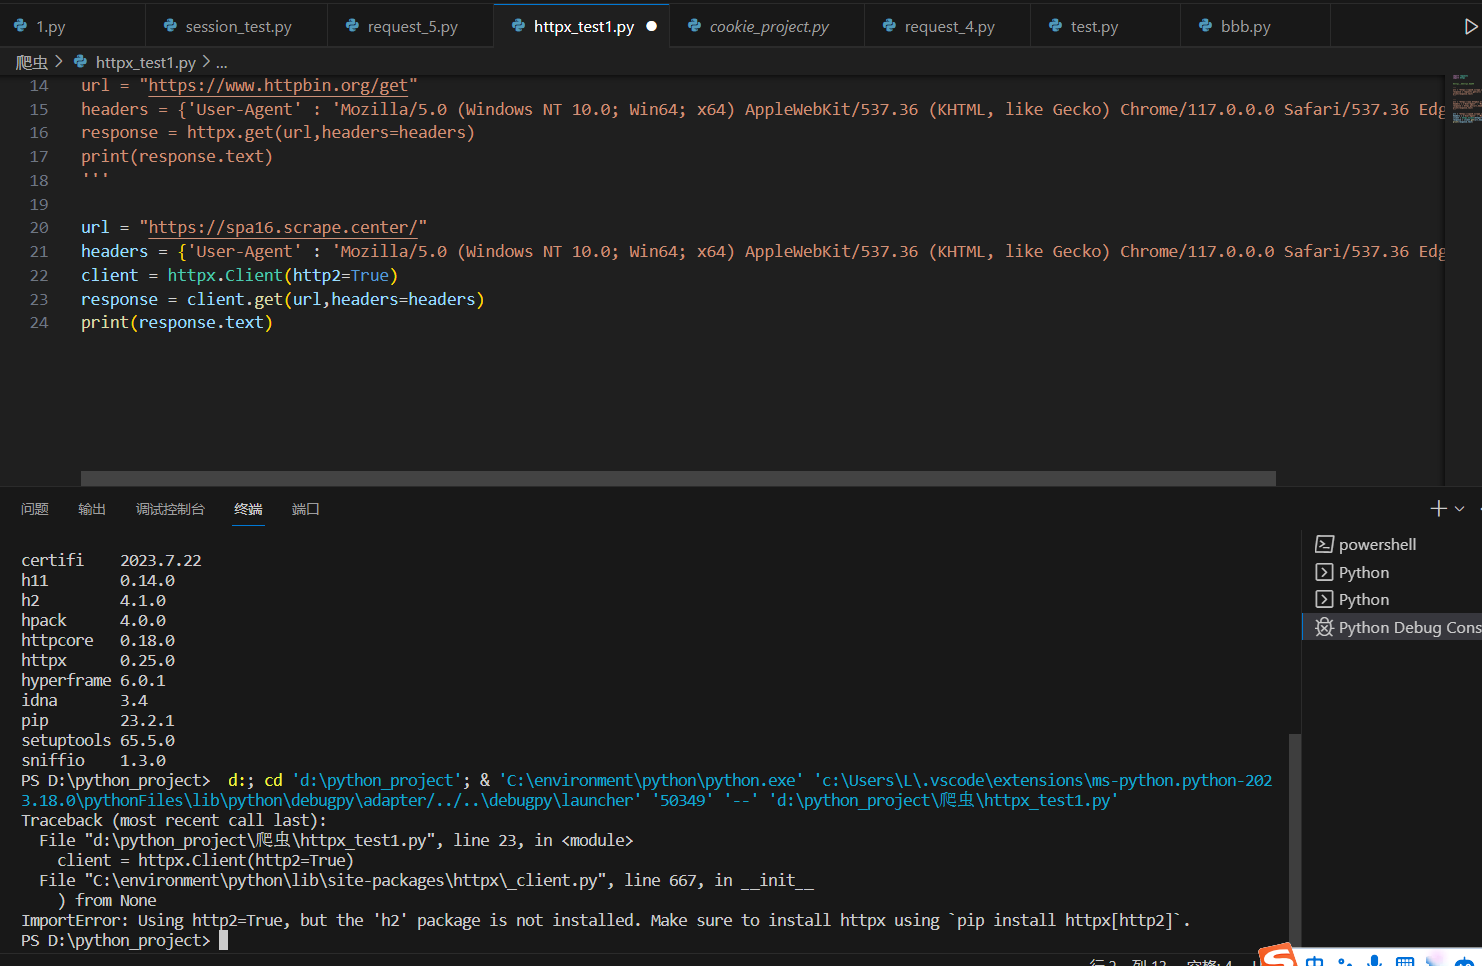Switch to the request_4.py tab
This screenshot has width=1482, height=966.
coord(947,26)
